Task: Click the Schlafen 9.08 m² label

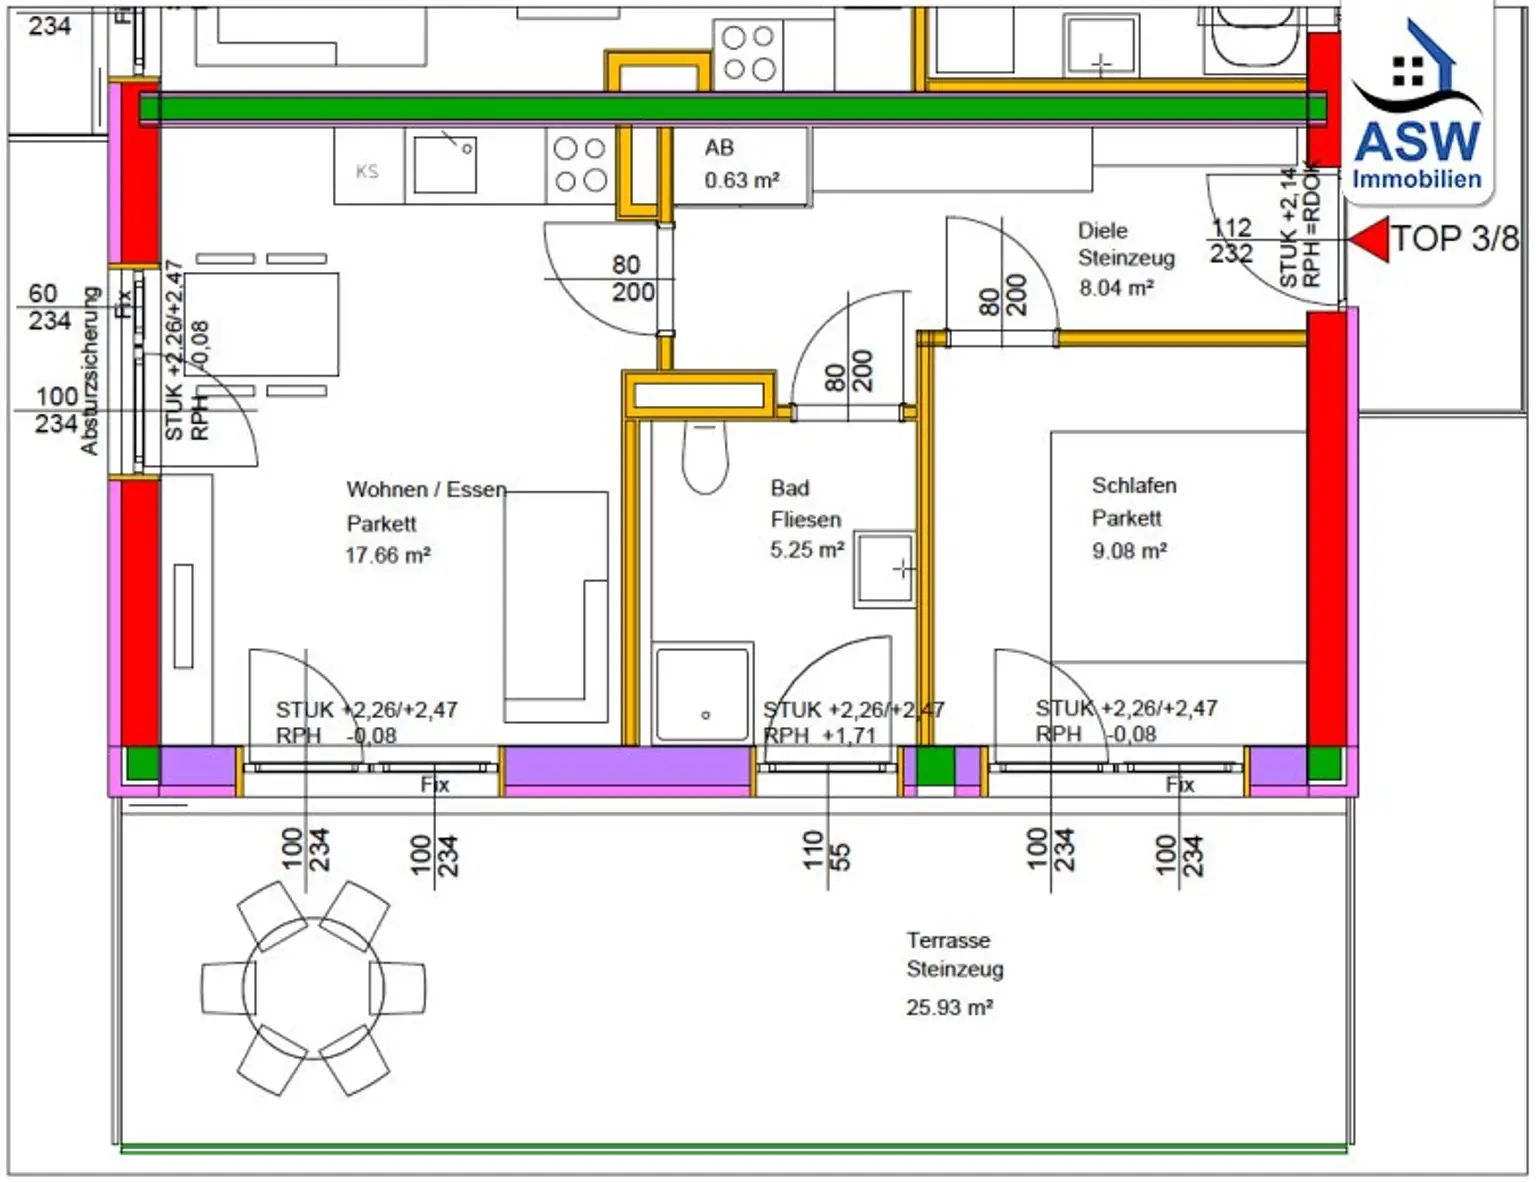Action: [1133, 517]
